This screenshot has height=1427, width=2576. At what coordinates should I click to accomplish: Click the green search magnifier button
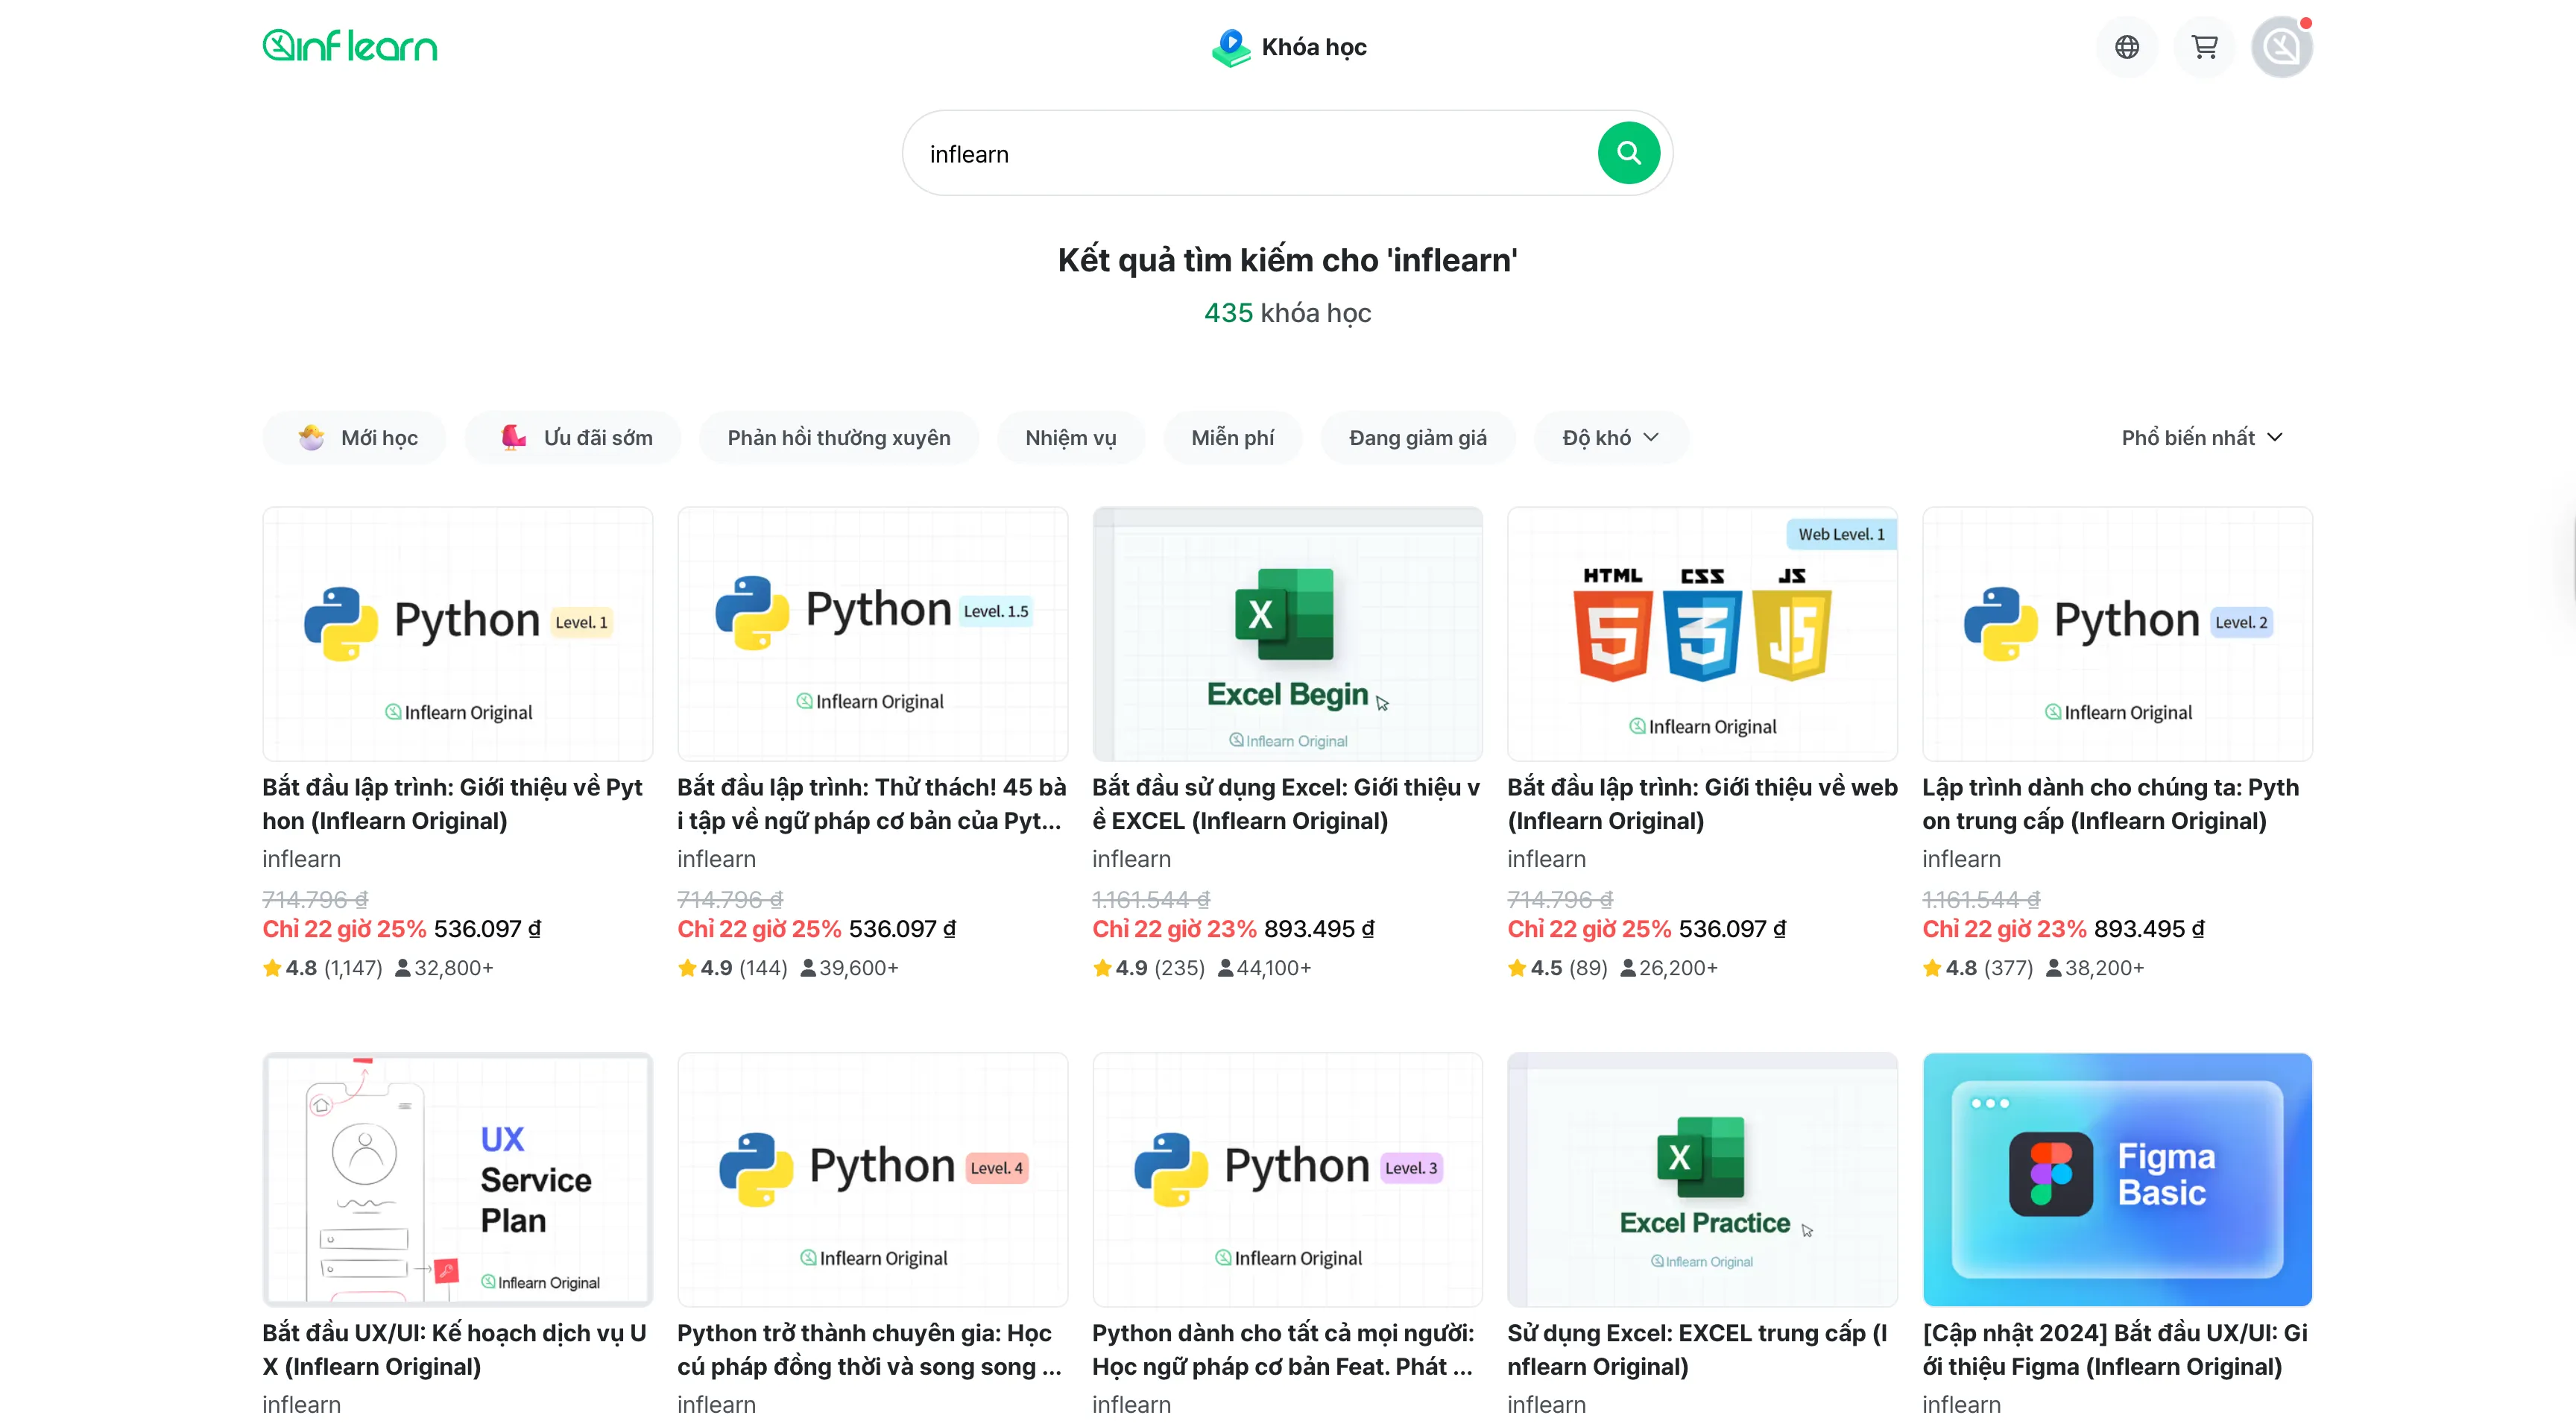(x=1628, y=153)
